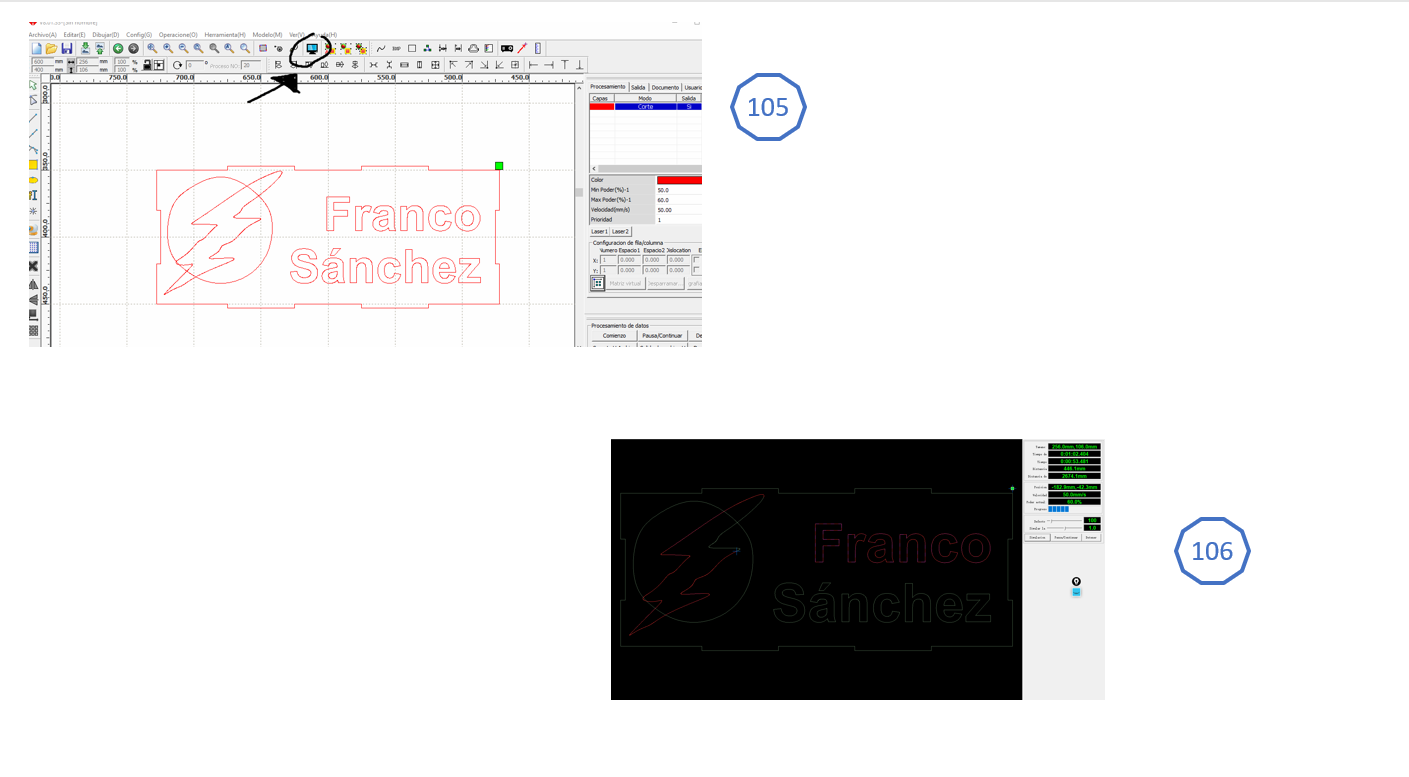Select the yellow ellipse drawing tool
Screen dimensions: 1409x777
[33, 180]
